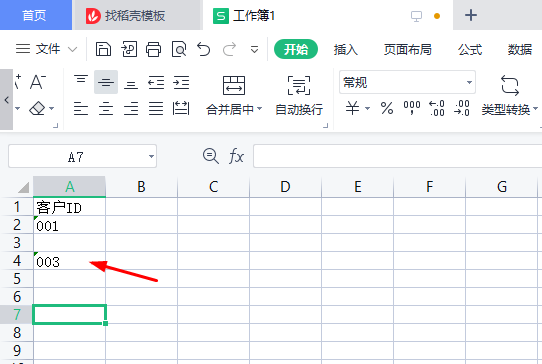Open the eraser dropdown arrow
The image size is (542, 364).
tap(52, 109)
